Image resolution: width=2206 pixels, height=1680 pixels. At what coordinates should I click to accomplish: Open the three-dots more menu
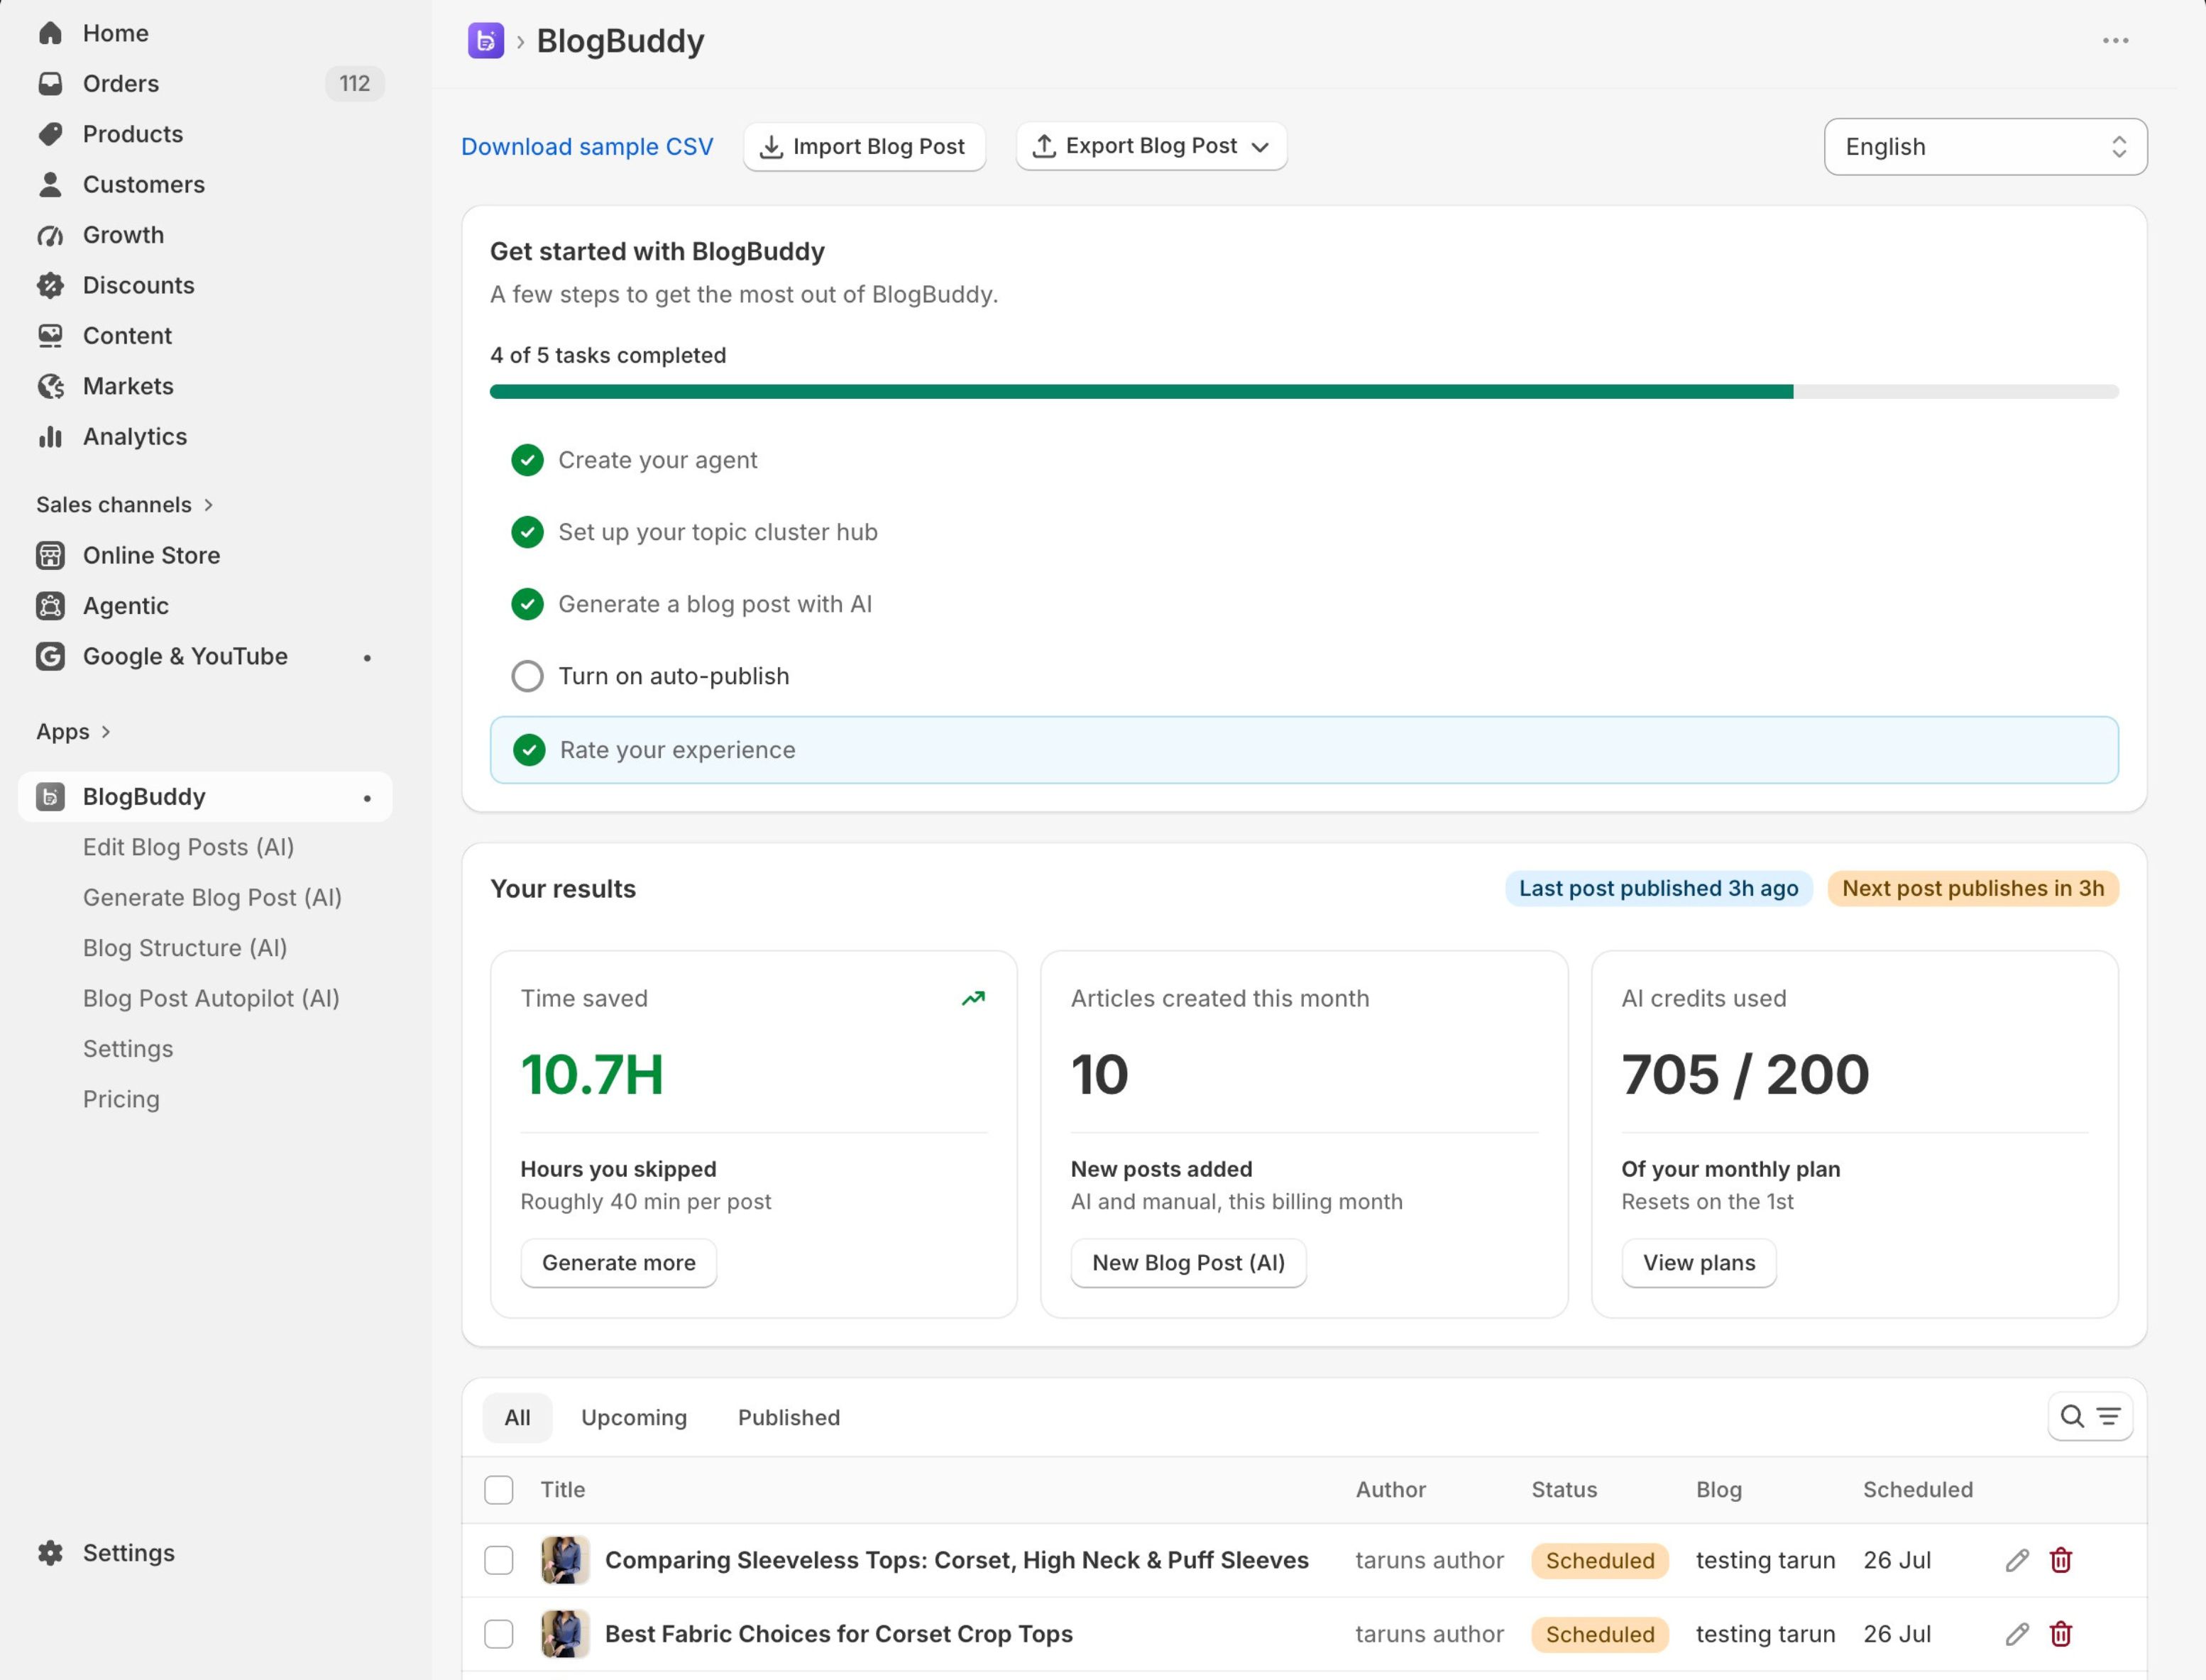tap(2115, 41)
